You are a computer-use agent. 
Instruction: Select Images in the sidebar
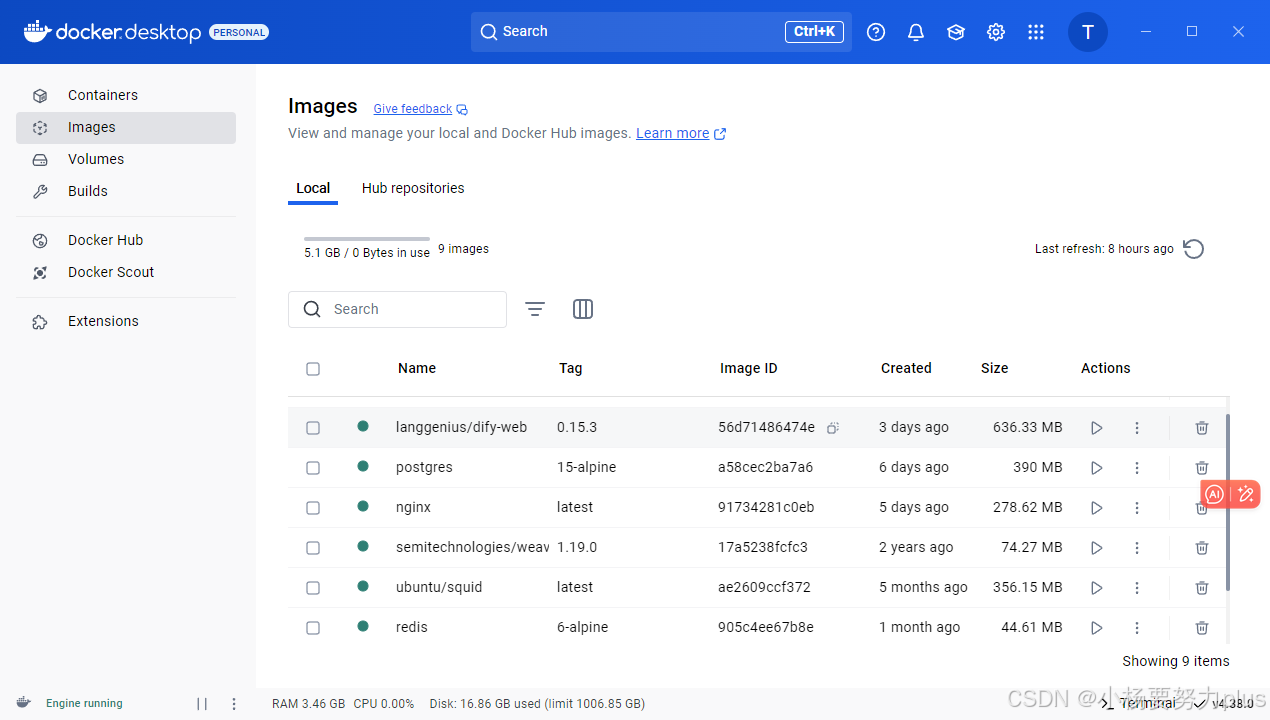coord(126,128)
